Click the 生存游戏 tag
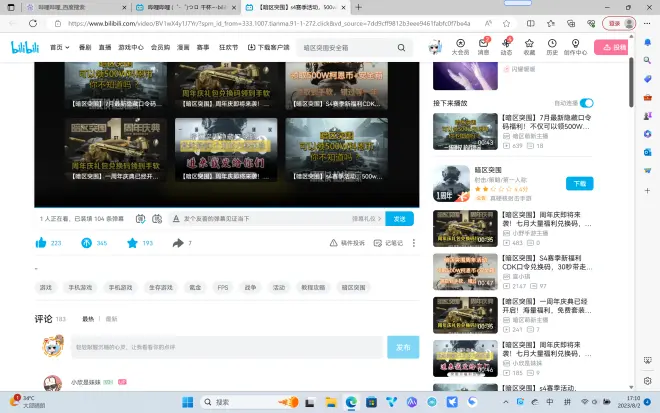This screenshot has width=660, height=413. pyautogui.click(x=161, y=288)
